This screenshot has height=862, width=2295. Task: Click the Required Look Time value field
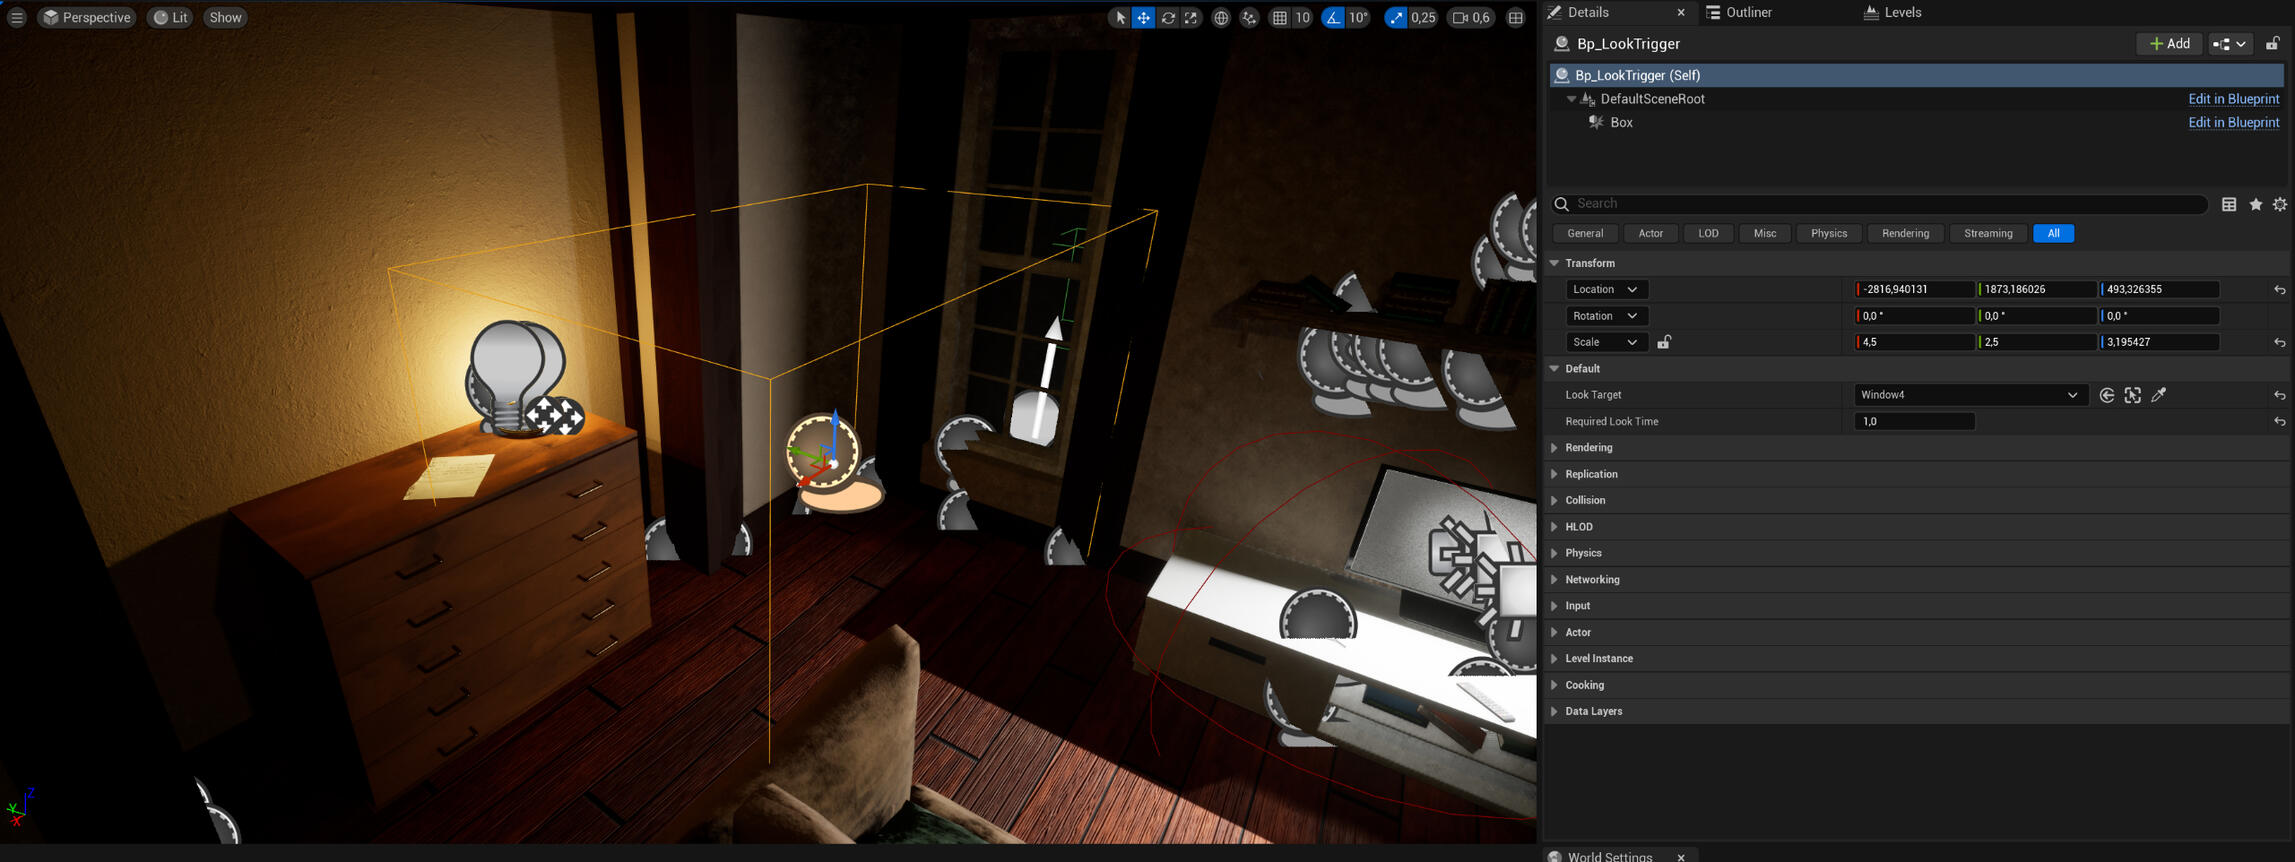[x=1914, y=421]
